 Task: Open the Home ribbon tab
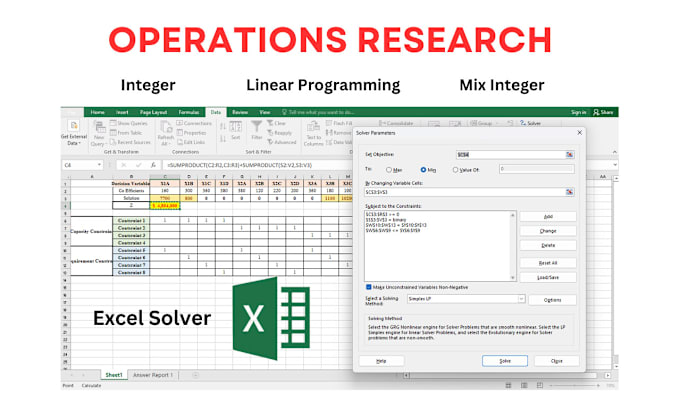tap(98, 112)
